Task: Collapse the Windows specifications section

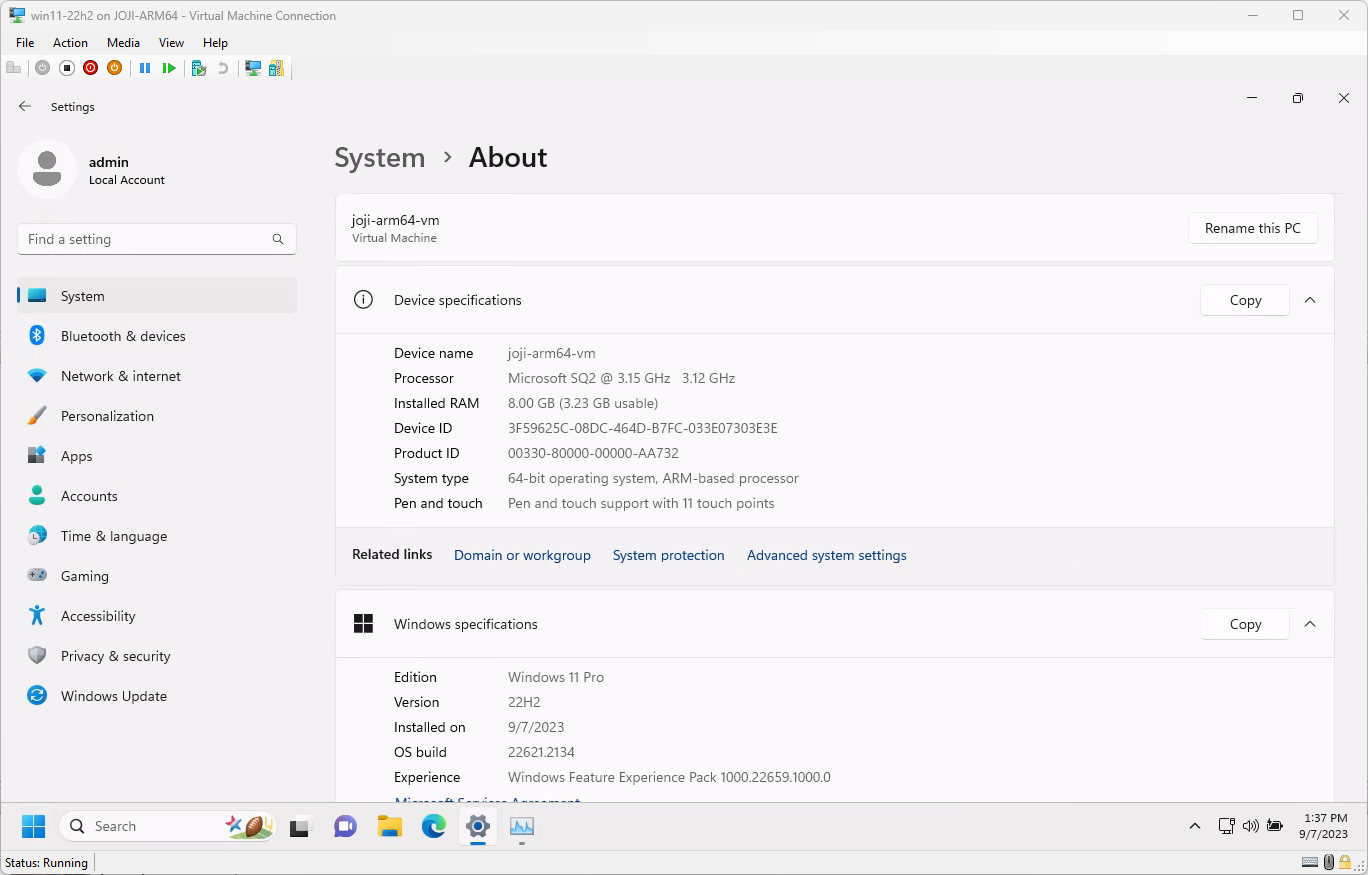Action: 1310,624
